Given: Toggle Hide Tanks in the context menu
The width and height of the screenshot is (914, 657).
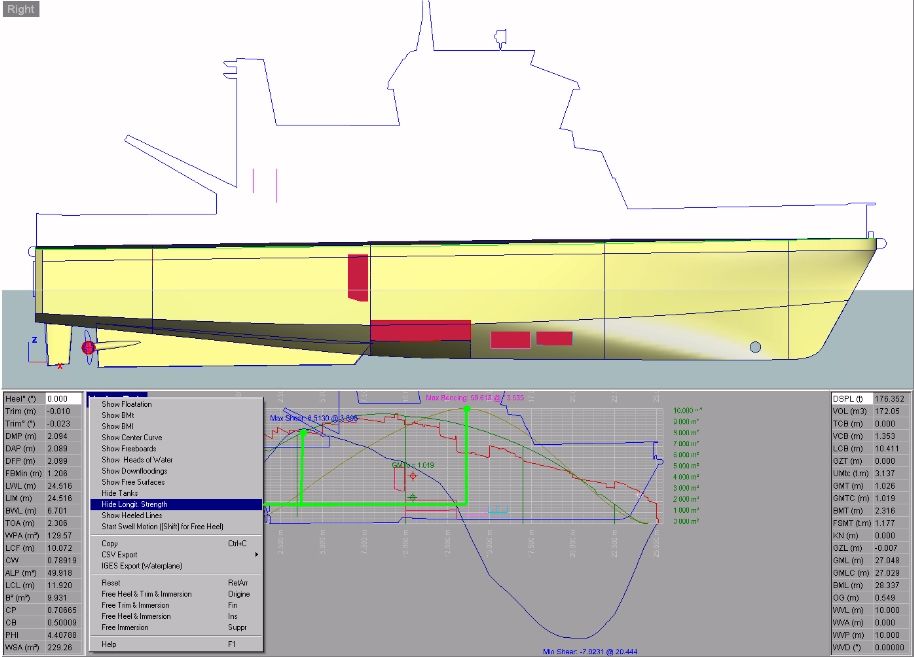Looking at the screenshot, I should coord(119,493).
